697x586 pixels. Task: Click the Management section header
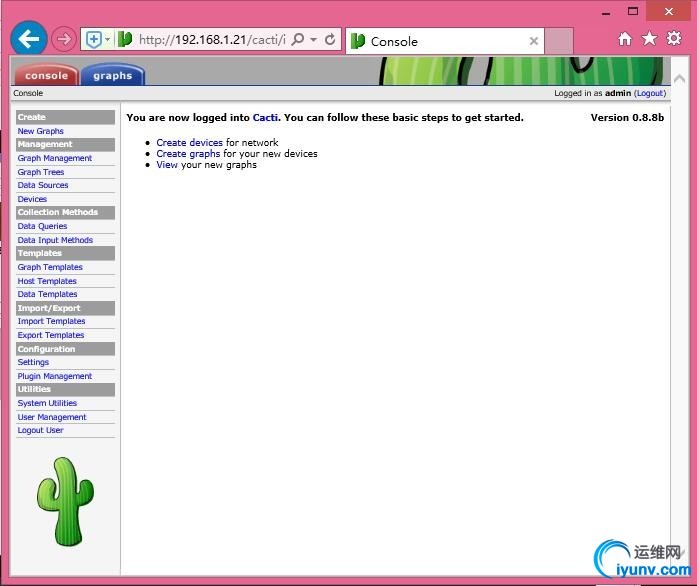[x=65, y=144]
